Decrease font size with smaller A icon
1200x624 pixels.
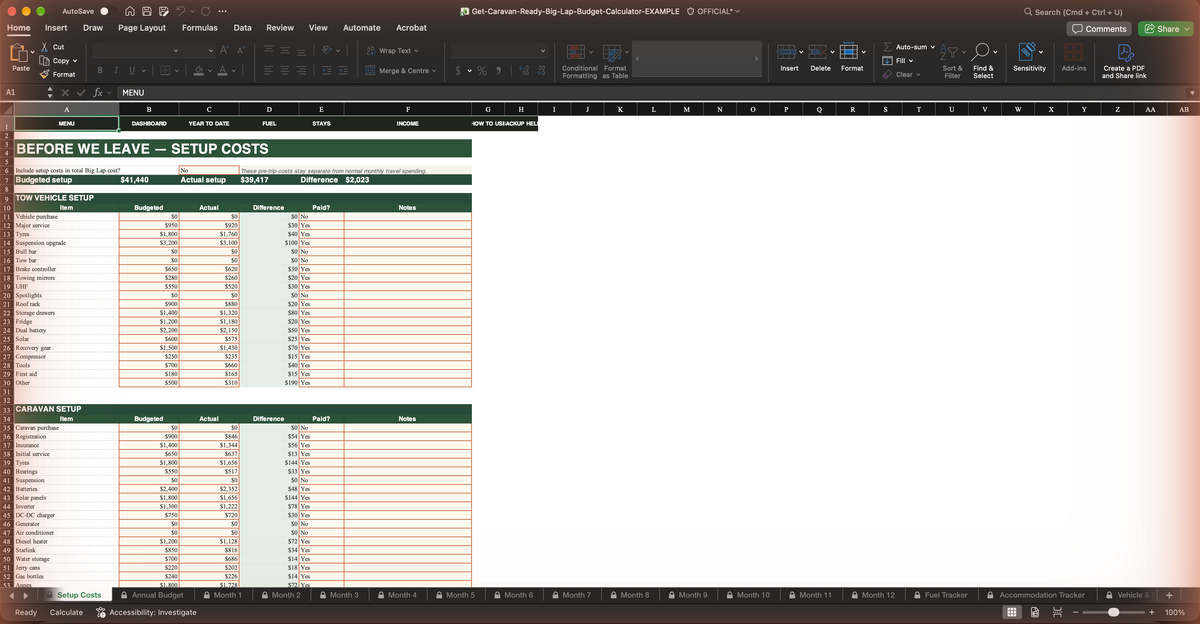pyautogui.click(x=240, y=50)
